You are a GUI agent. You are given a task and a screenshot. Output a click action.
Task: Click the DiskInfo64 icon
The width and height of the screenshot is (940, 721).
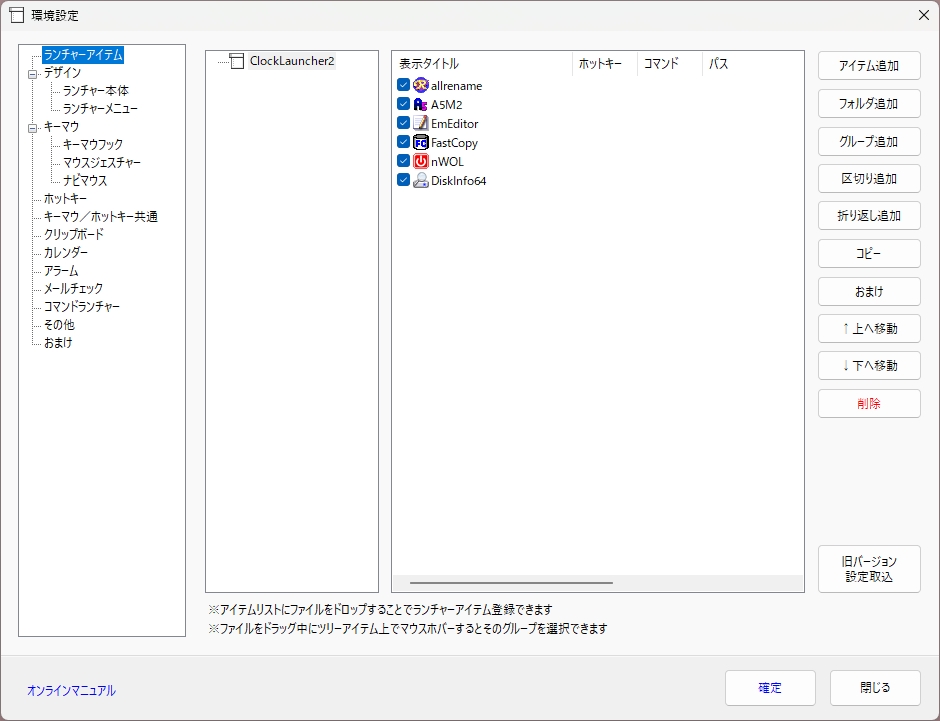[x=421, y=180]
